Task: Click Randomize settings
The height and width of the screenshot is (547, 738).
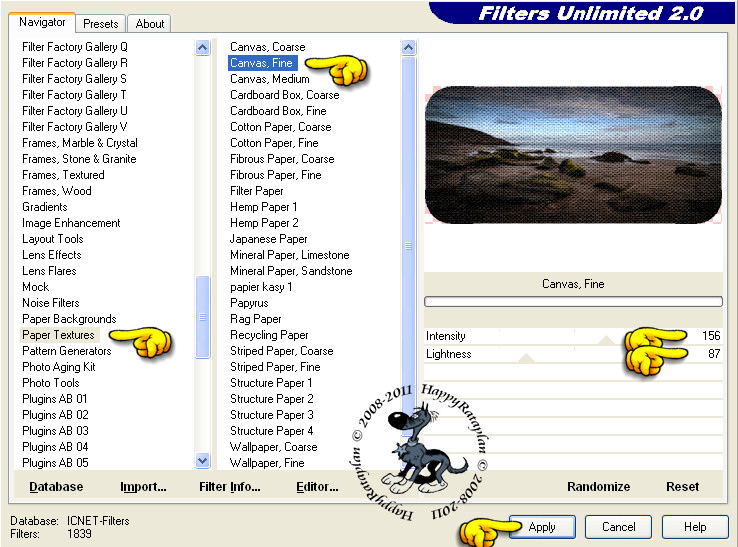Action: (598, 486)
